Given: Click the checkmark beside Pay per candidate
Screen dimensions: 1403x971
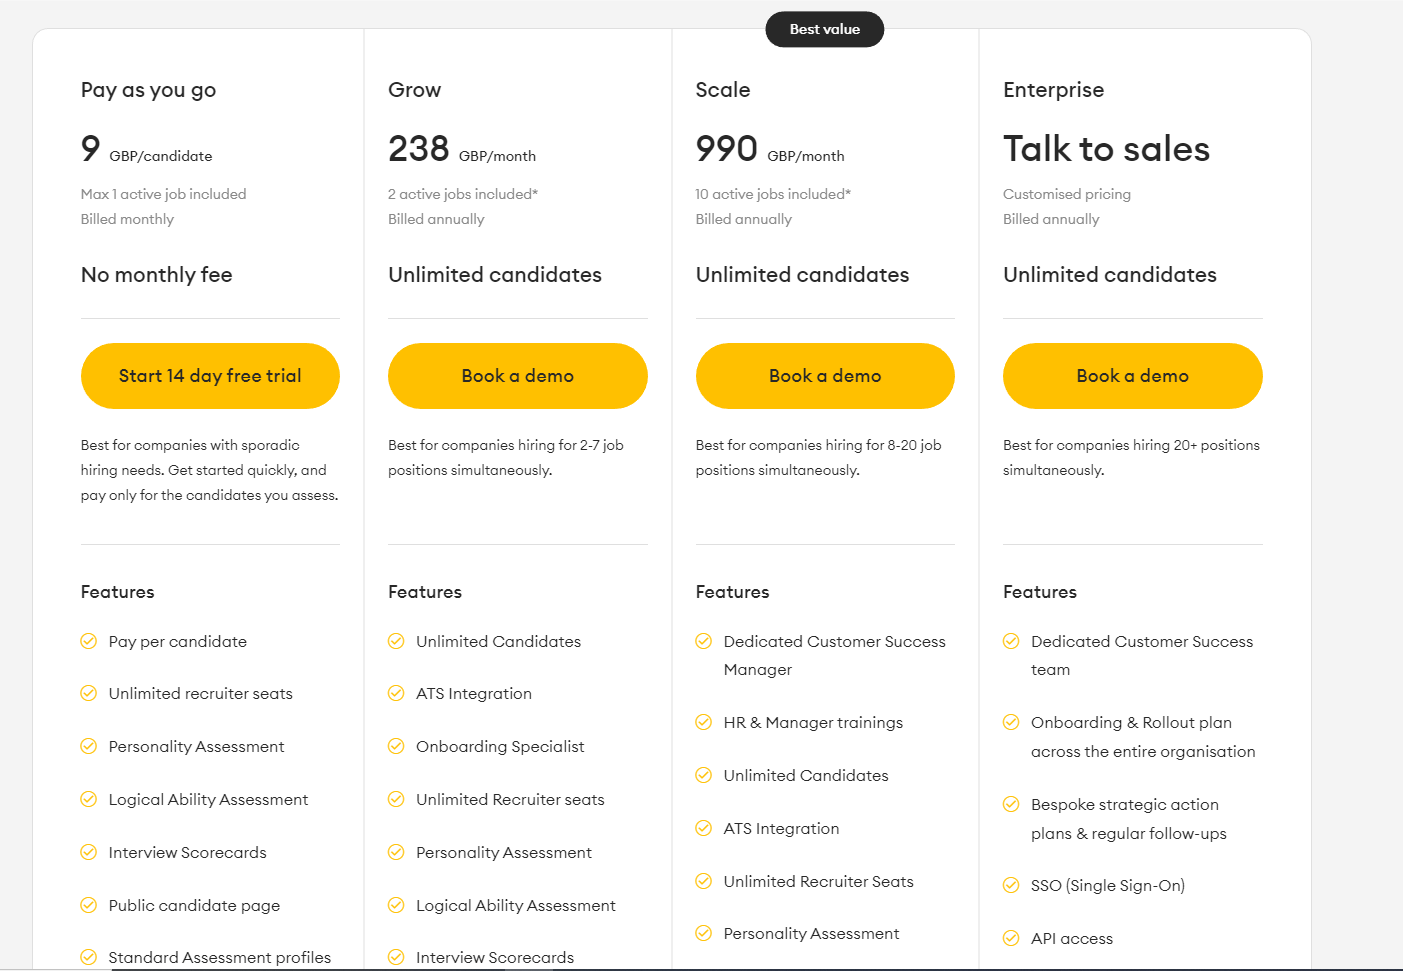Looking at the screenshot, I should tap(89, 641).
